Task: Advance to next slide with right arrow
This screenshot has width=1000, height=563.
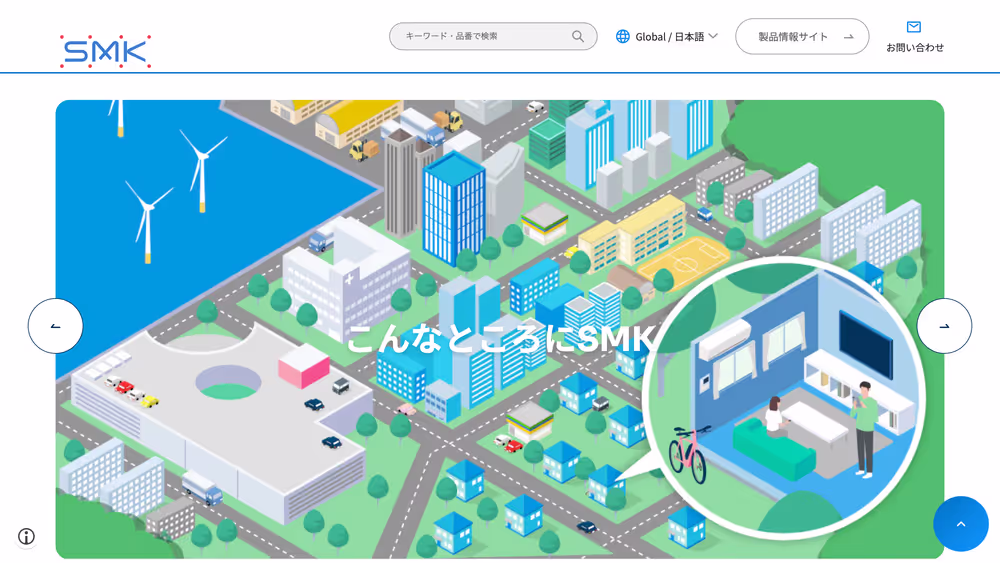Action: (944, 326)
